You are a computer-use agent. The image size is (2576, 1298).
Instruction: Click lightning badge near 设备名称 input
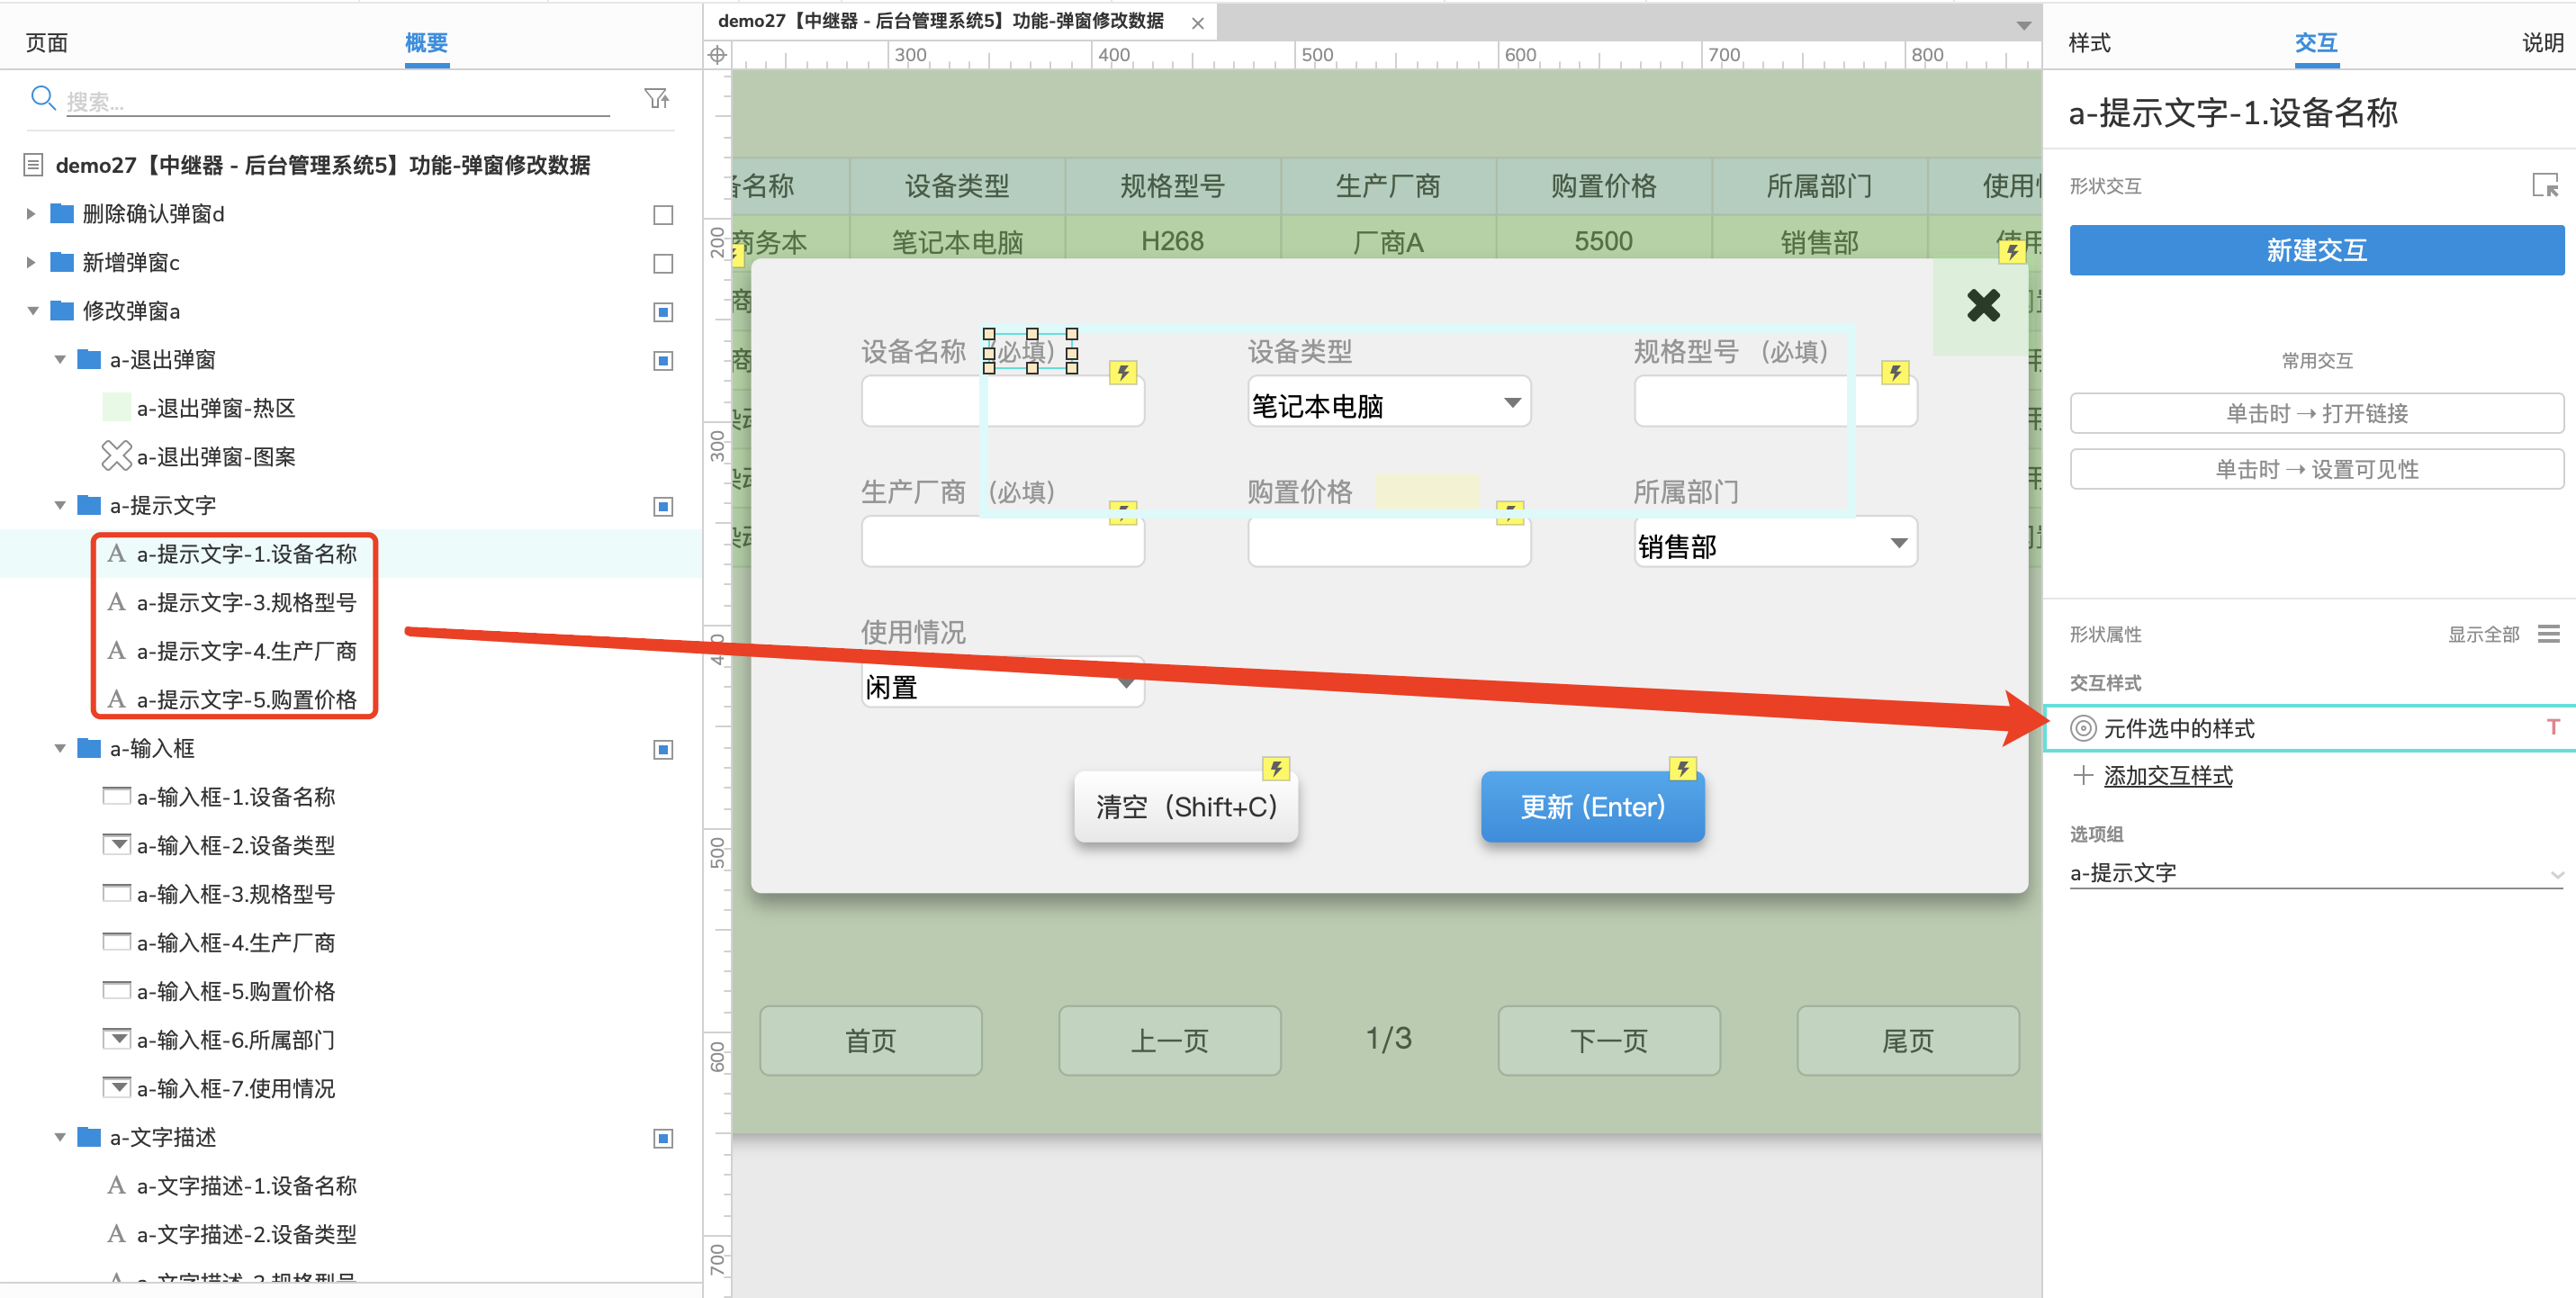click(1123, 373)
